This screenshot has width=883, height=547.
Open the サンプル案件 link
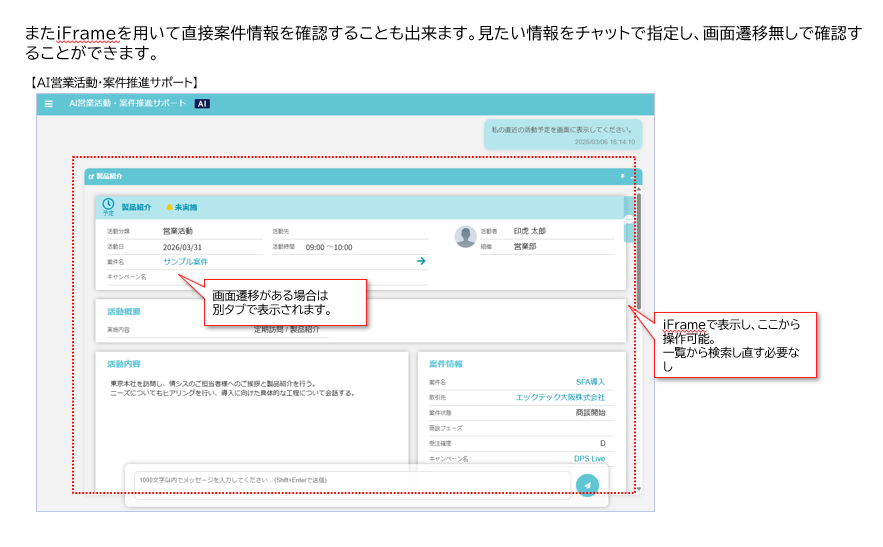(x=185, y=261)
